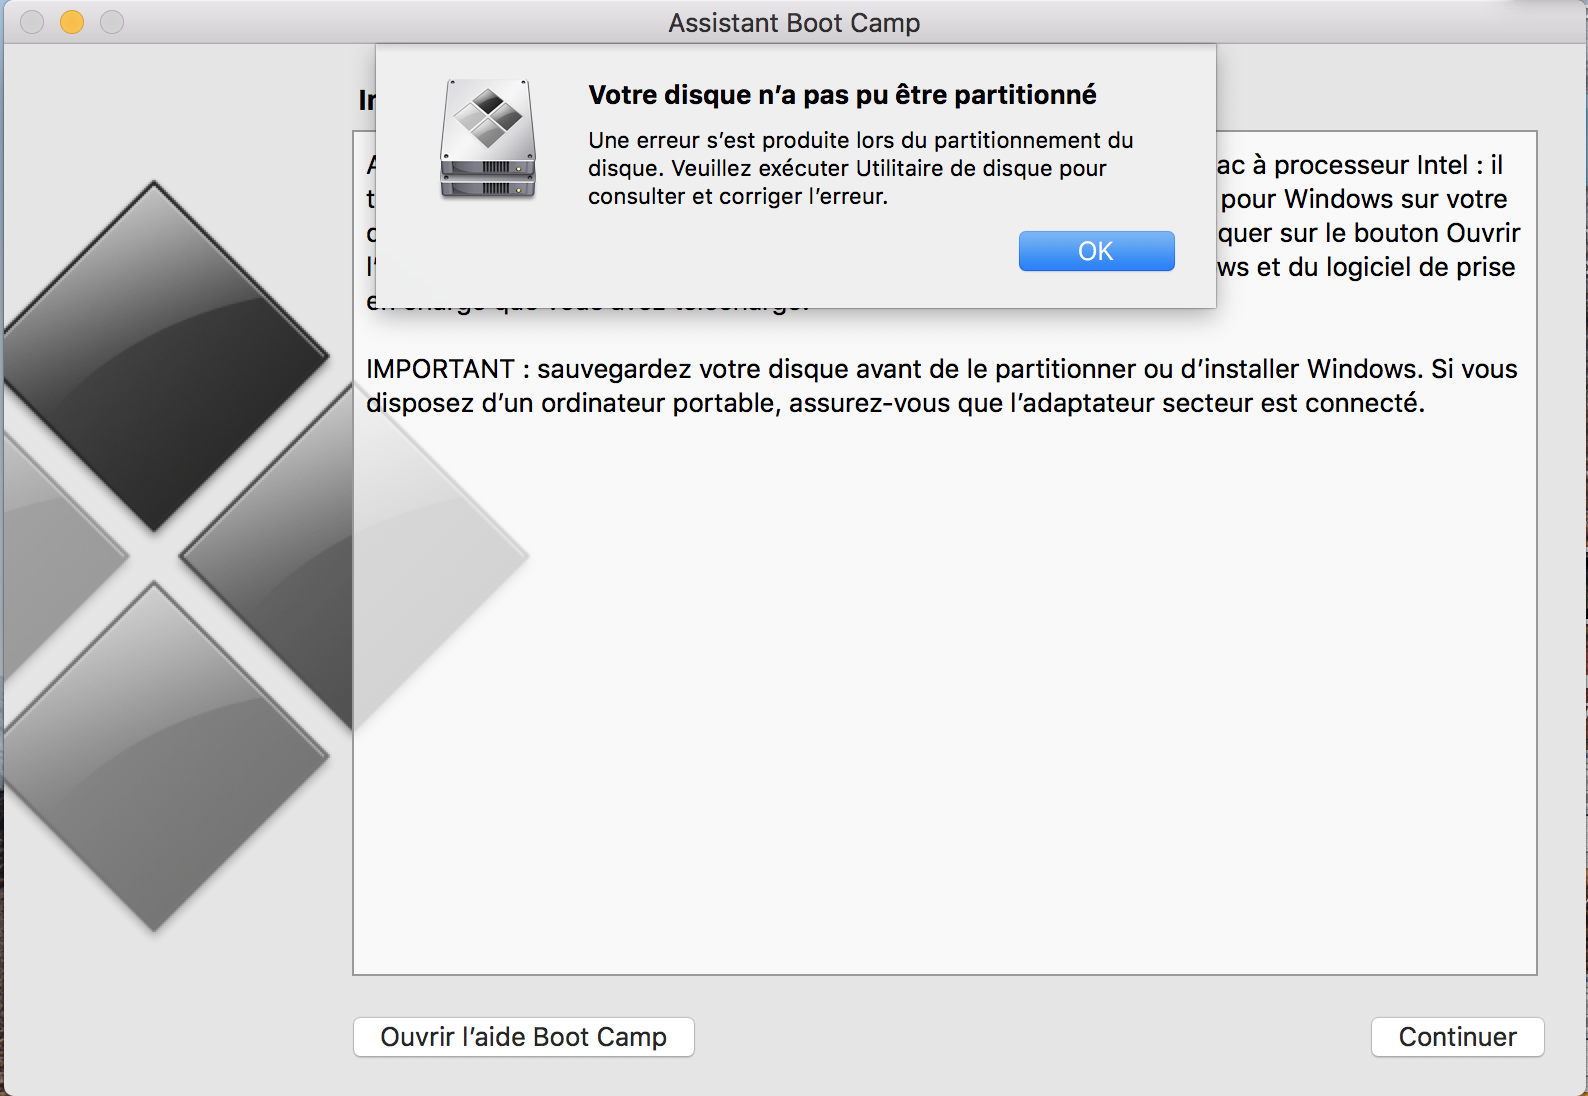
Task: Click the heading Votre disque n'a pas pu être partitionné
Action: (842, 95)
